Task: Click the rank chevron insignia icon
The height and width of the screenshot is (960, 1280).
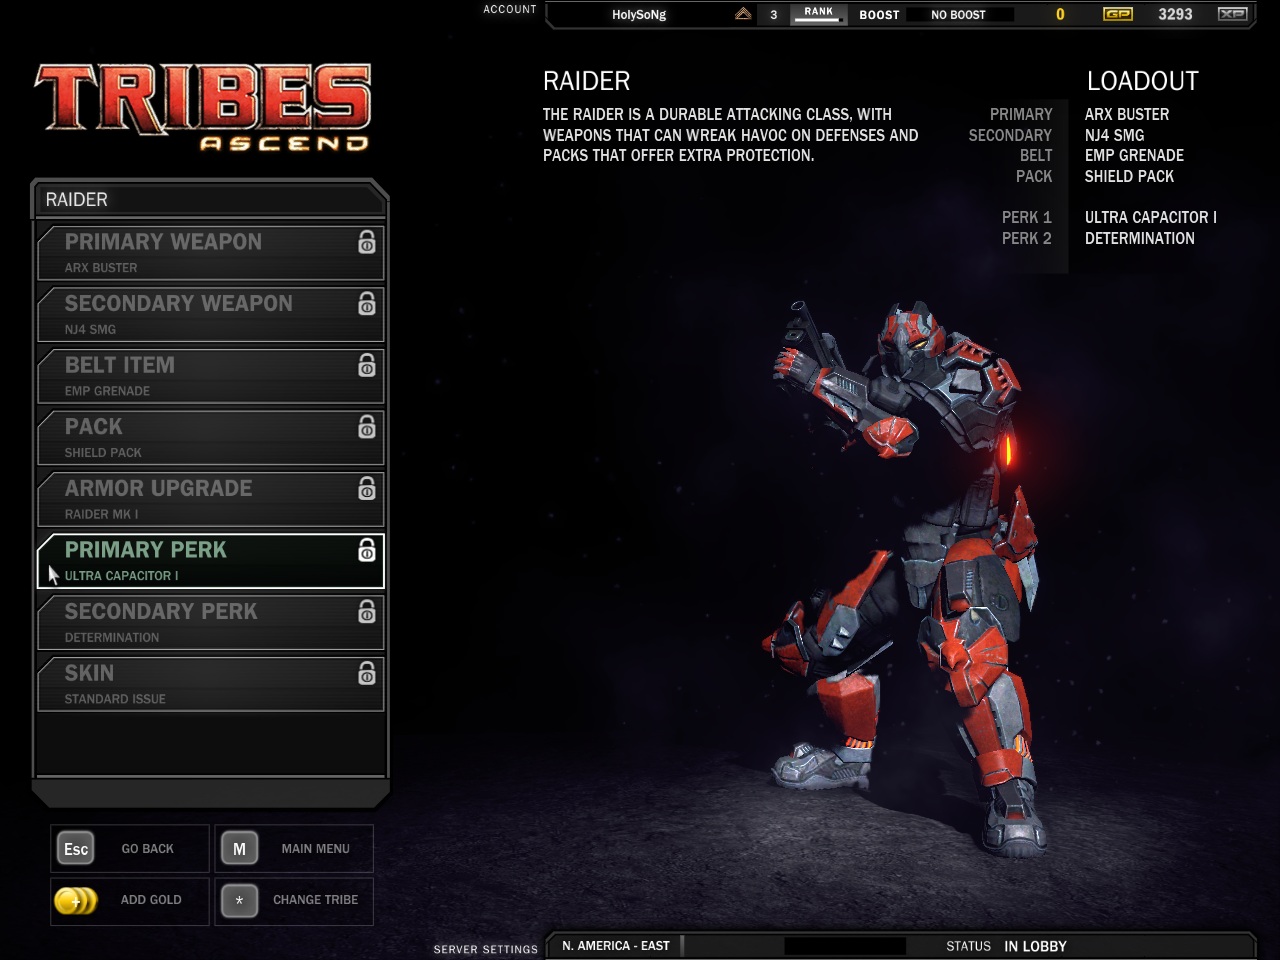Action: [743, 14]
